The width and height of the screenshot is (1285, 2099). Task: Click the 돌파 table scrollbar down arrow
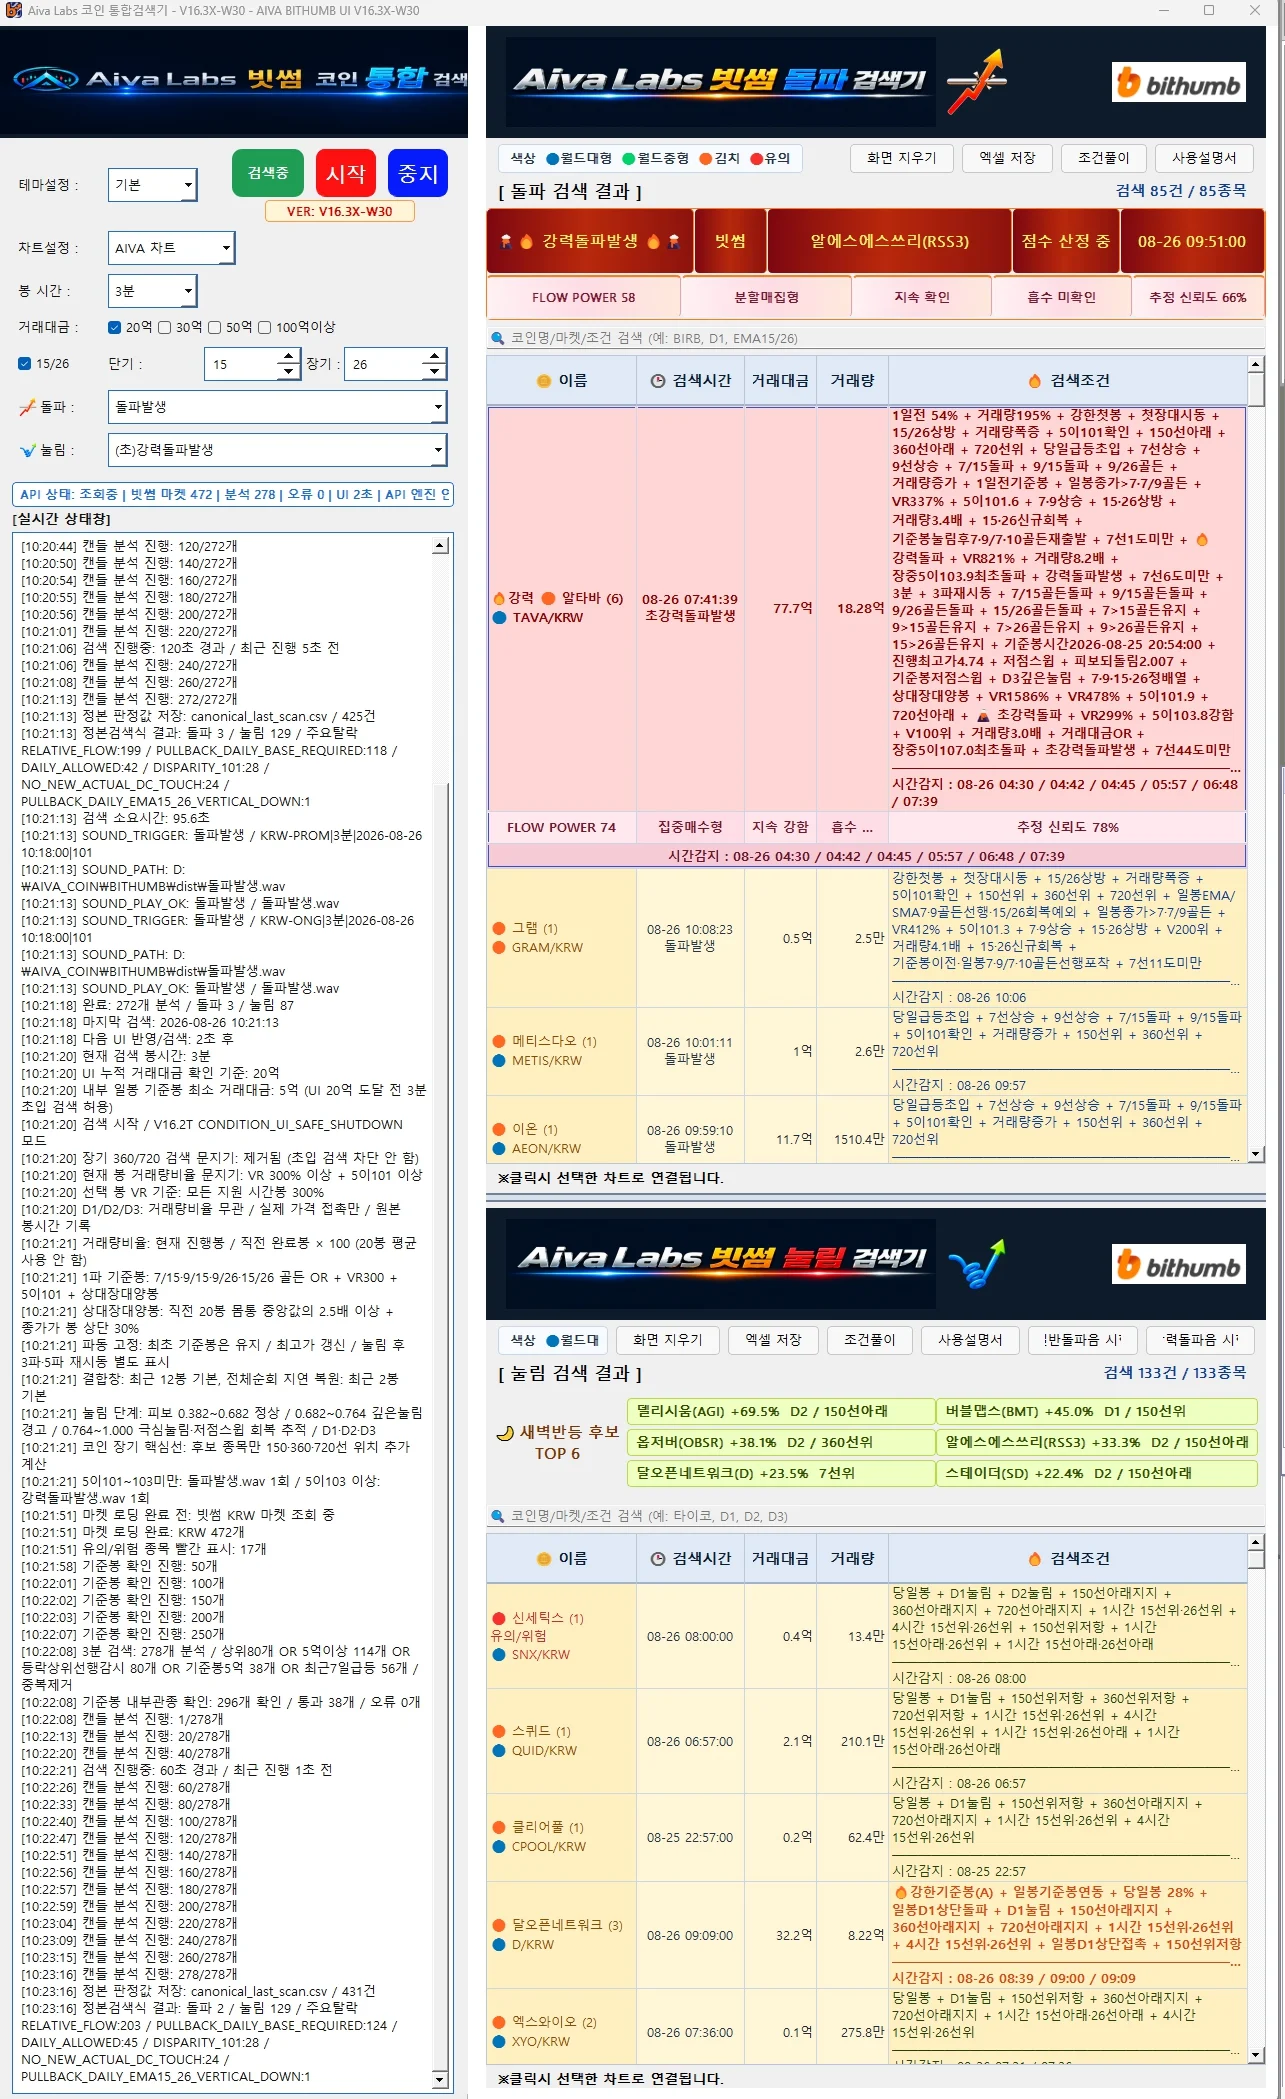(x=1256, y=1154)
